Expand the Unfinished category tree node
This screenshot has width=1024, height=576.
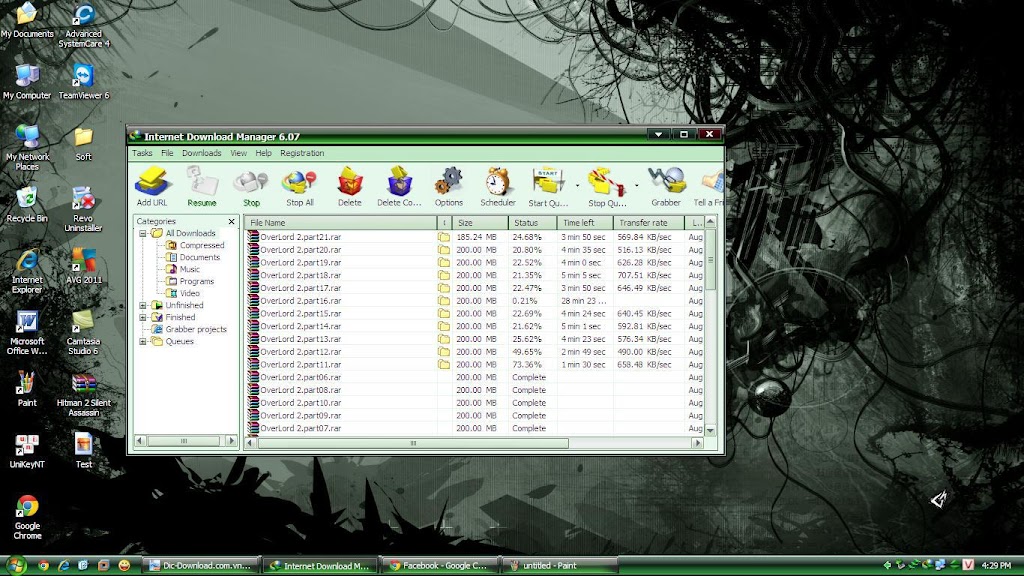143,305
